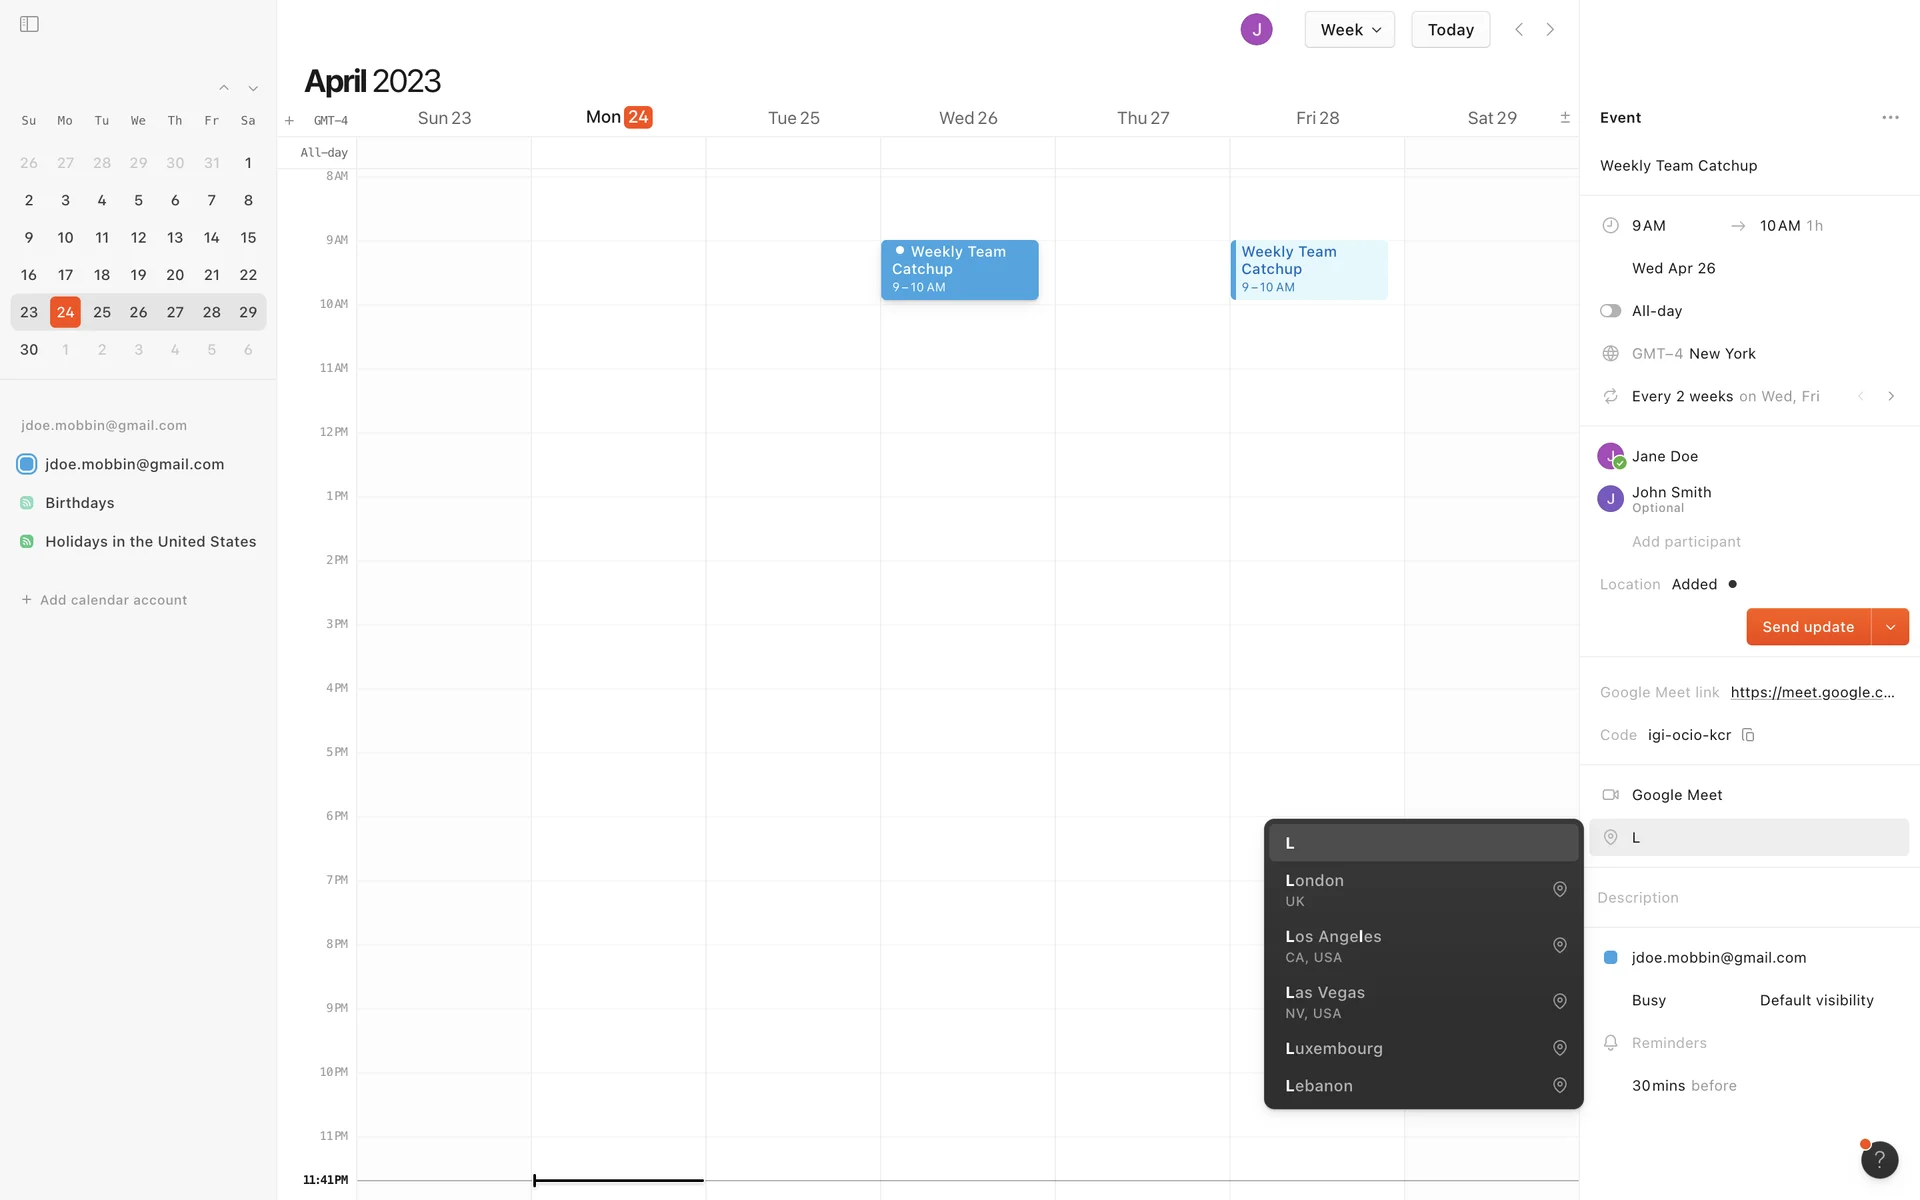
Task: Toggle jdoe.mobbin@gmail.com calendar checkbox
Action: (27, 464)
